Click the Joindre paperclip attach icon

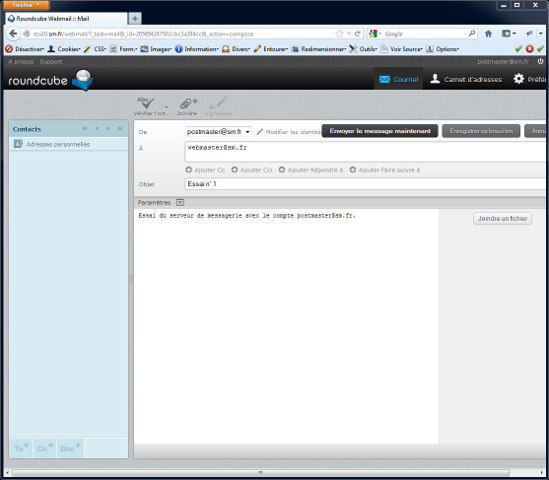click(x=188, y=103)
